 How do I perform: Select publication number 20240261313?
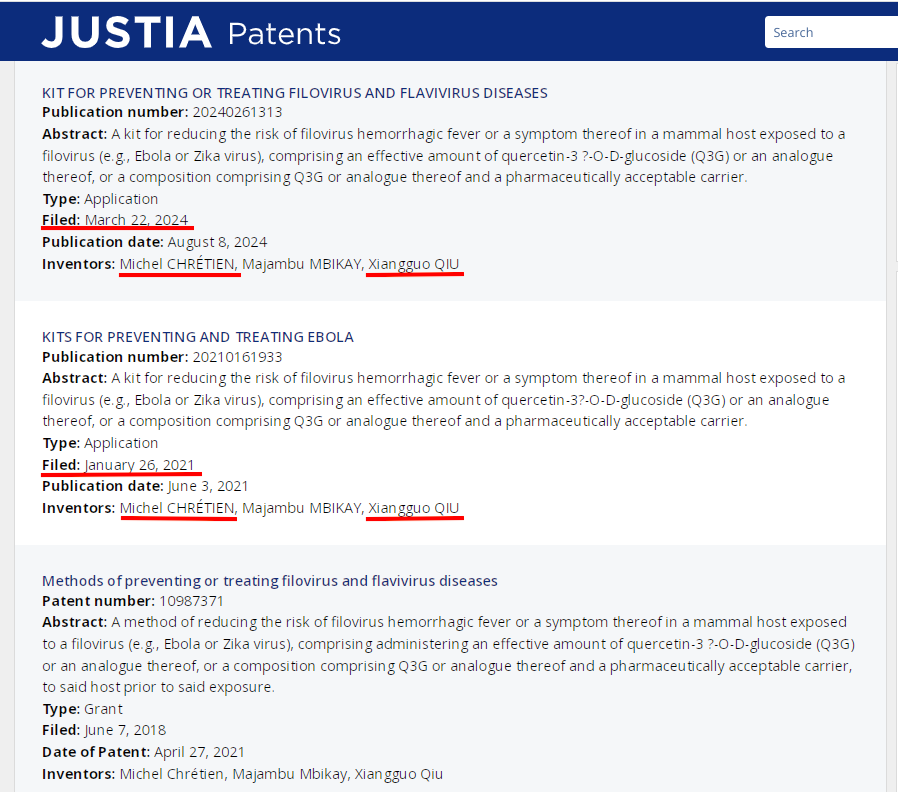click(237, 112)
